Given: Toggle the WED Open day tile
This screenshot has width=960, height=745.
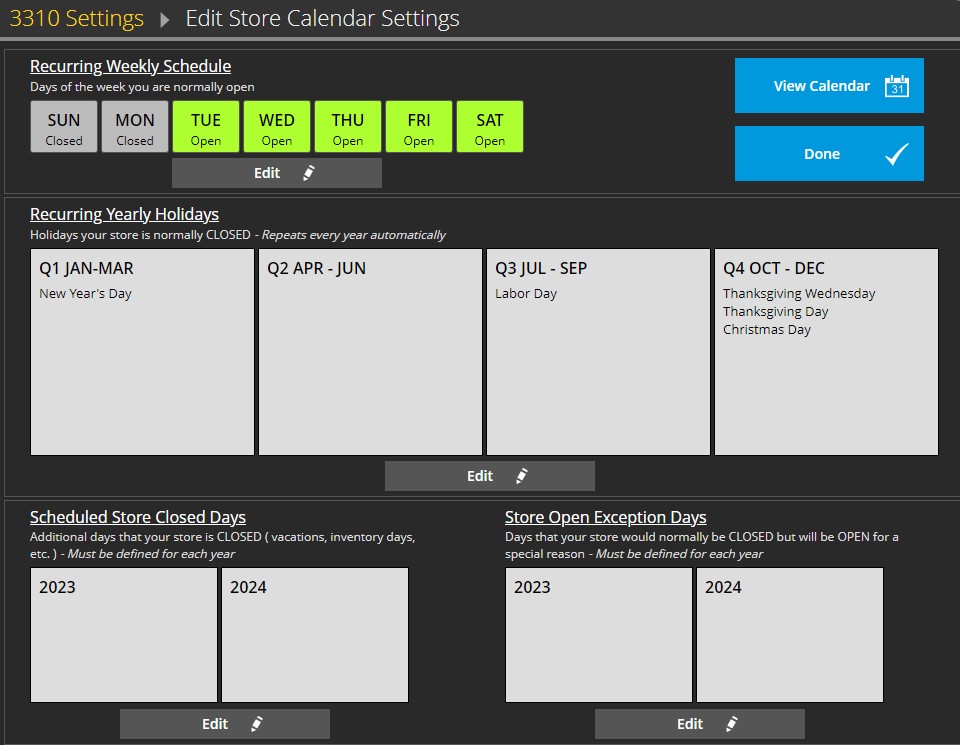Looking at the screenshot, I should pos(277,127).
